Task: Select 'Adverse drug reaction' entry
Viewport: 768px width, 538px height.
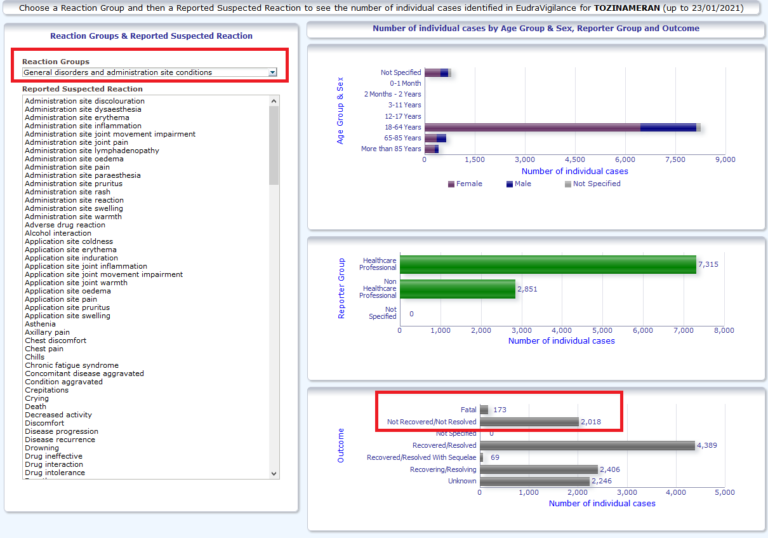Action: point(64,225)
